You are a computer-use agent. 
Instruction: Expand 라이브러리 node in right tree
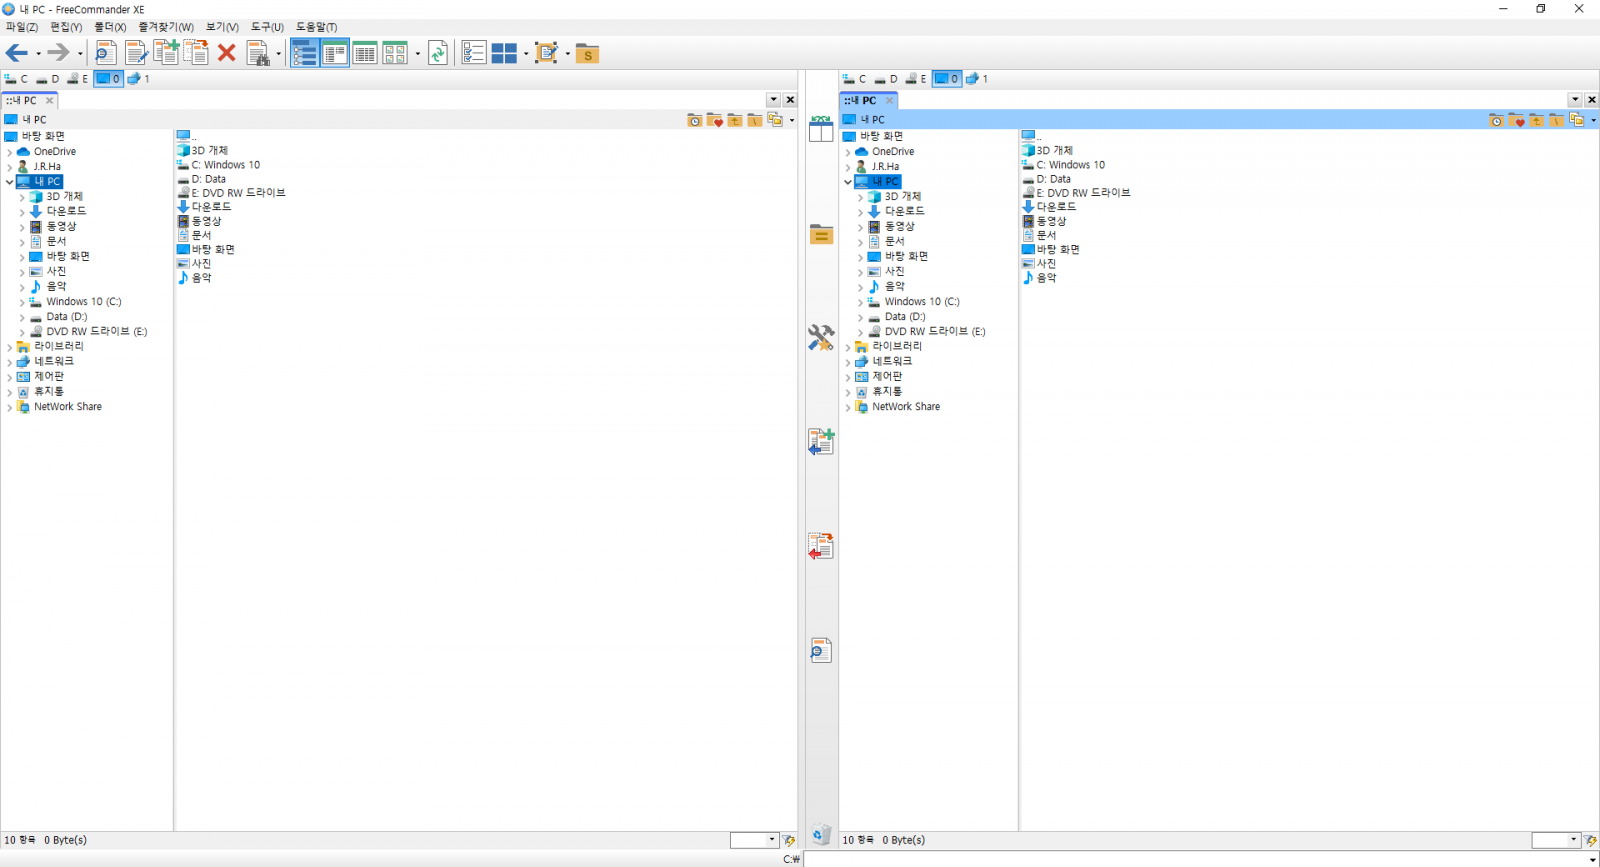848,347
